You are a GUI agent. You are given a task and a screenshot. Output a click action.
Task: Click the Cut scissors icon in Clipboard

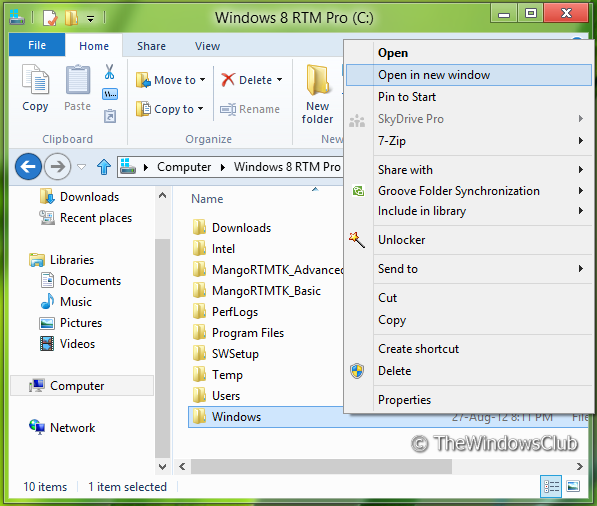[x=109, y=72]
